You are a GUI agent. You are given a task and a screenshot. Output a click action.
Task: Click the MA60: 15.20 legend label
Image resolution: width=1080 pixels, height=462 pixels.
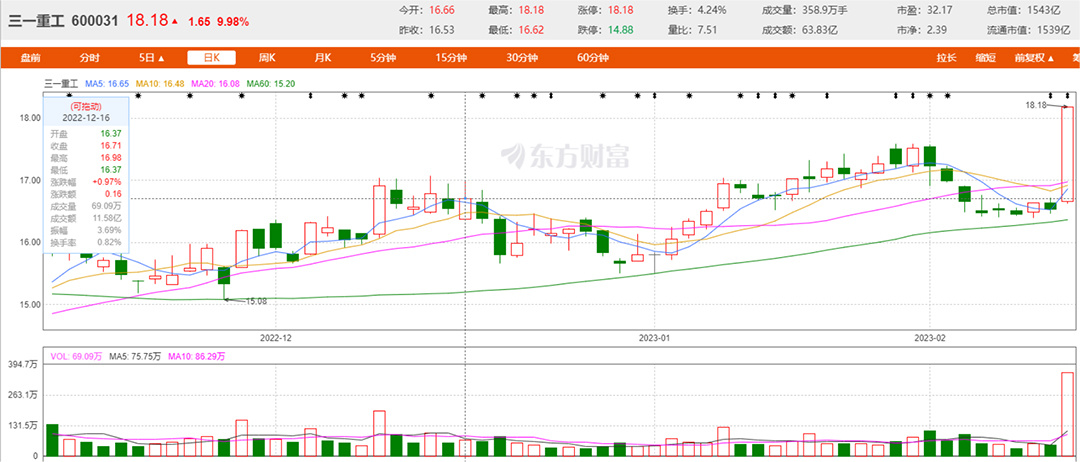pos(271,83)
